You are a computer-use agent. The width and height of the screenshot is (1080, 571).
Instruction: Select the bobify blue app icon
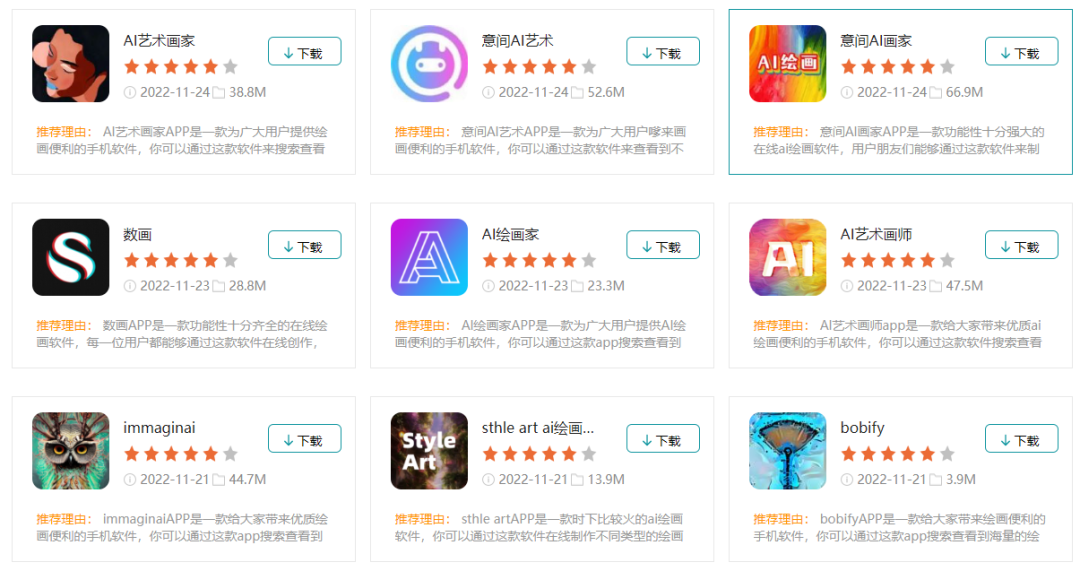point(787,450)
